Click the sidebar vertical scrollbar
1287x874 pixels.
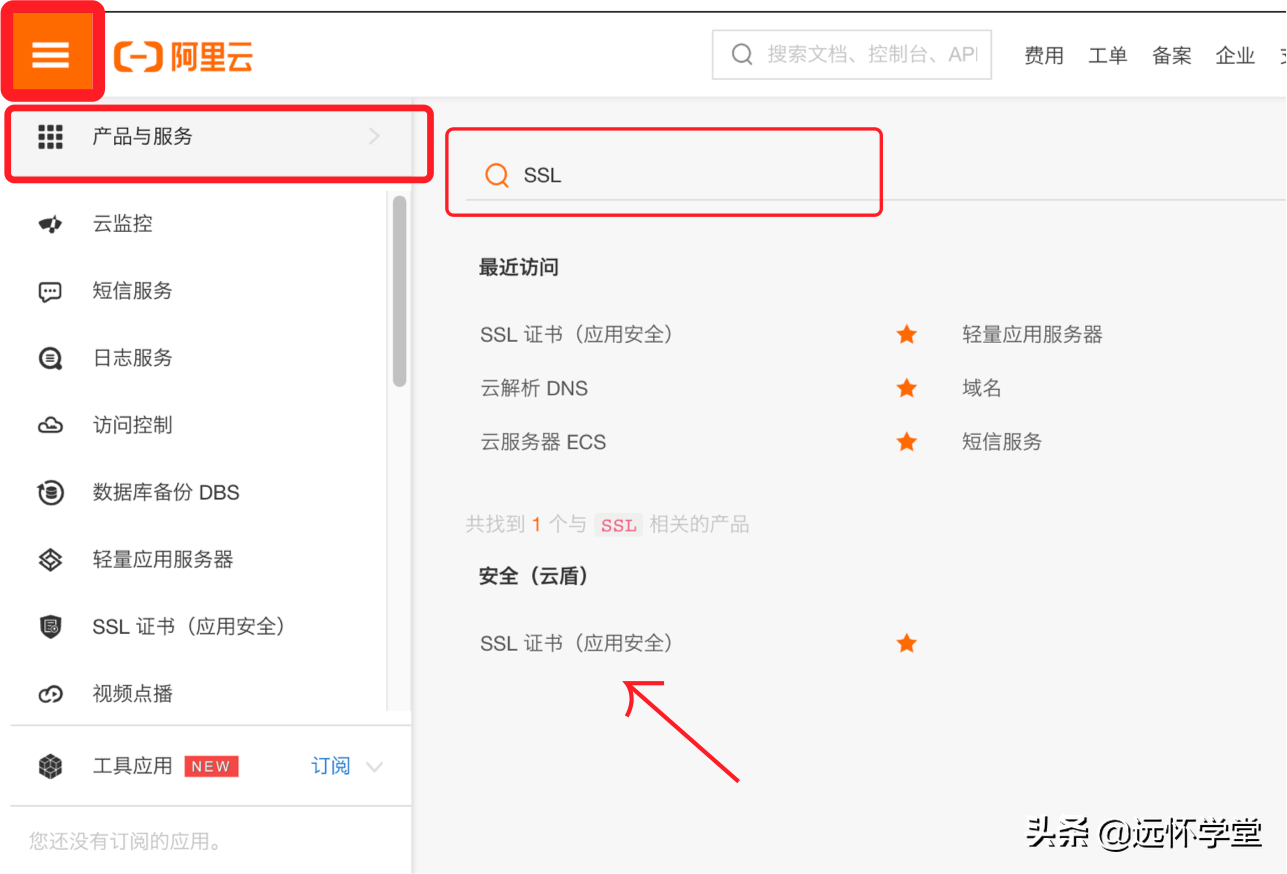pos(399,290)
